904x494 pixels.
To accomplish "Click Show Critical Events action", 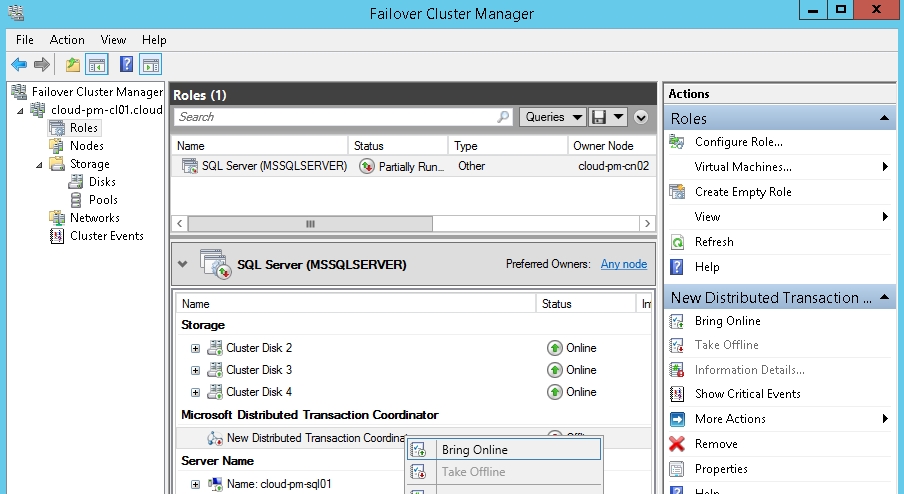I will point(748,394).
